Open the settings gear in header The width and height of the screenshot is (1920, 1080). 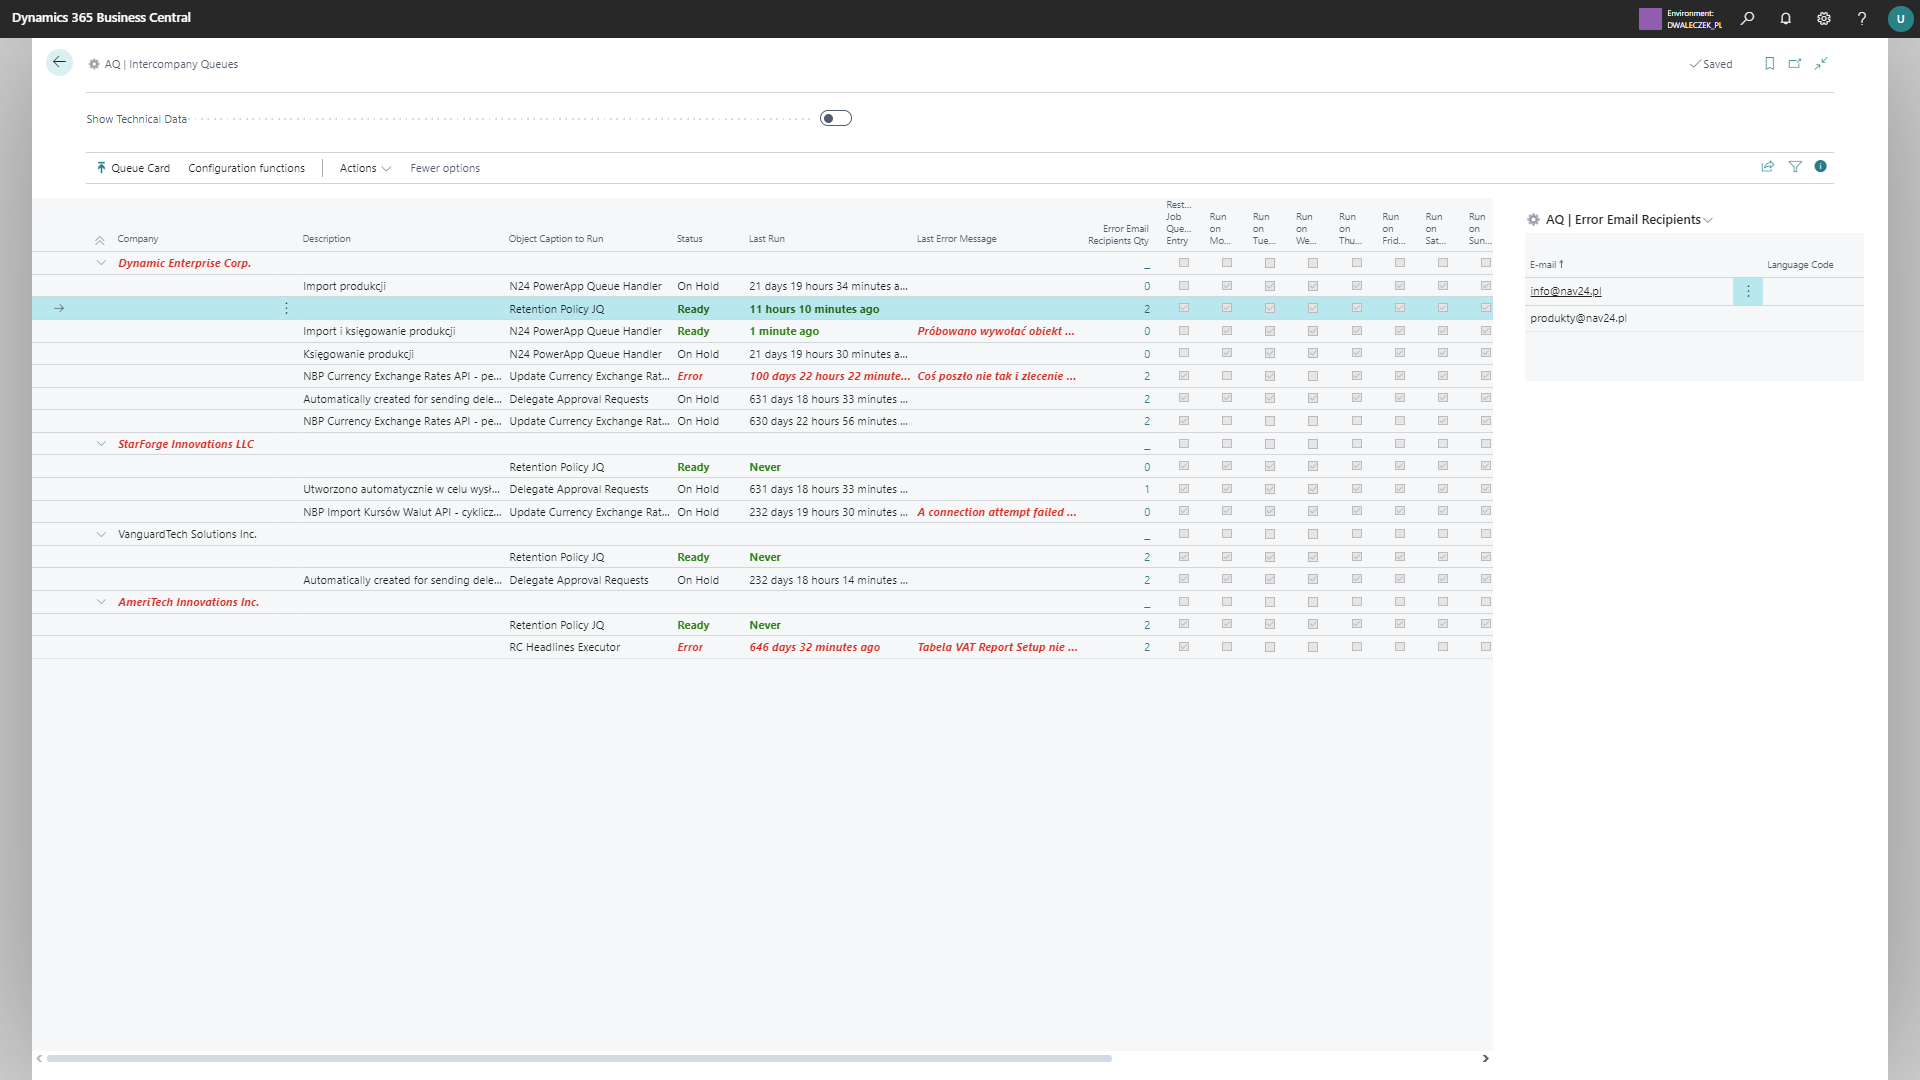(x=1824, y=18)
